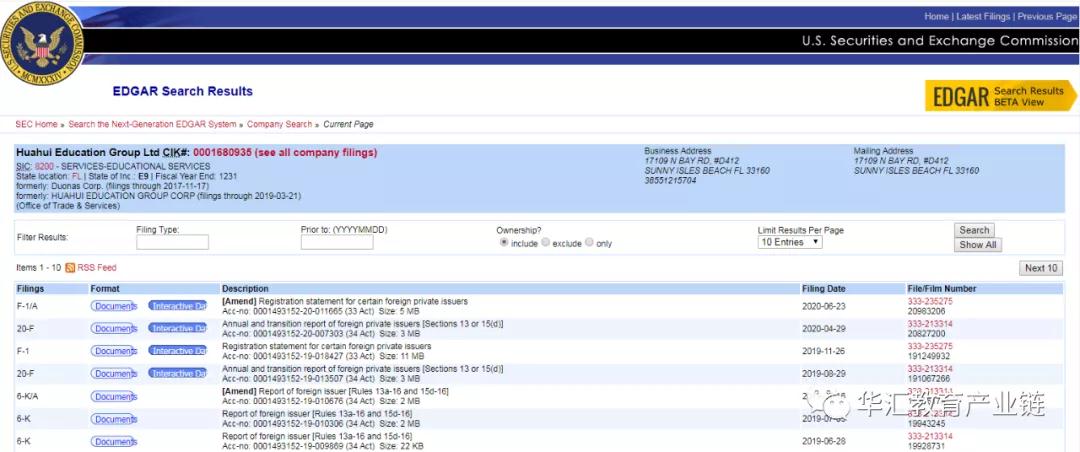This screenshot has height=452, width=1080.
Task: Select the Ownership include radio button
Action: (x=503, y=243)
